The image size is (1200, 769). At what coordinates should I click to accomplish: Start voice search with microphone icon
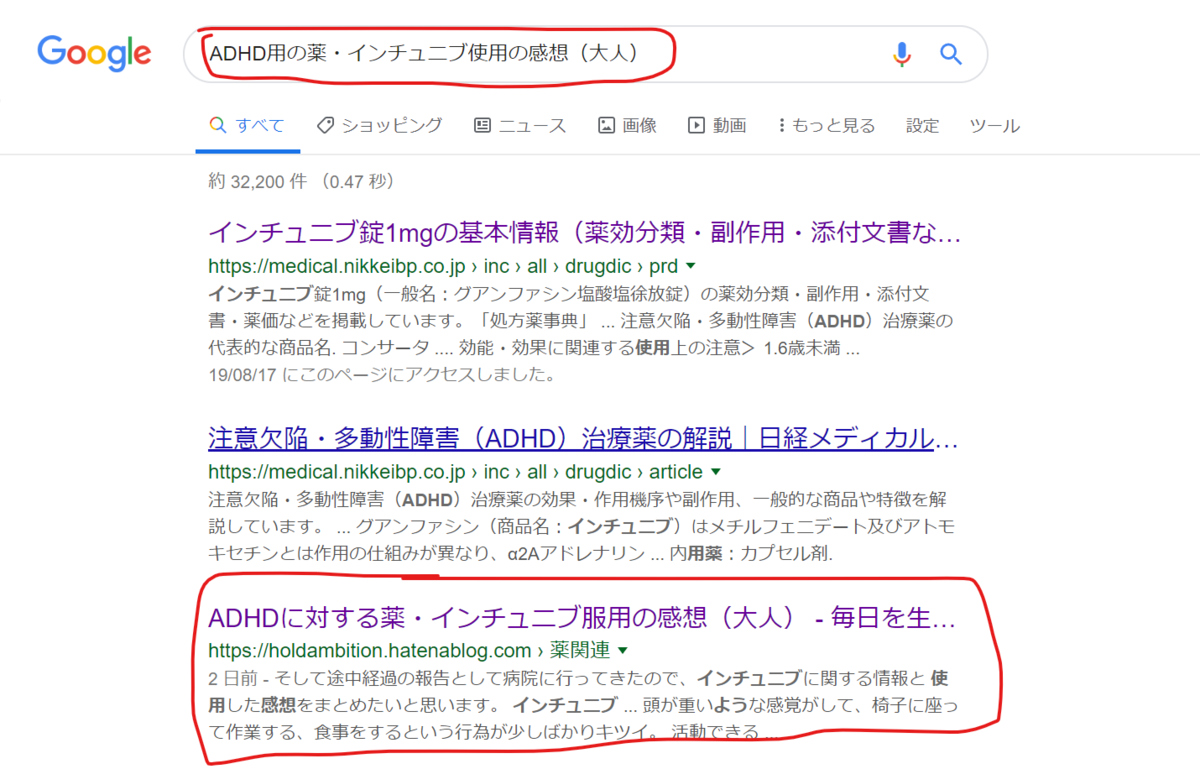tap(902, 54)
